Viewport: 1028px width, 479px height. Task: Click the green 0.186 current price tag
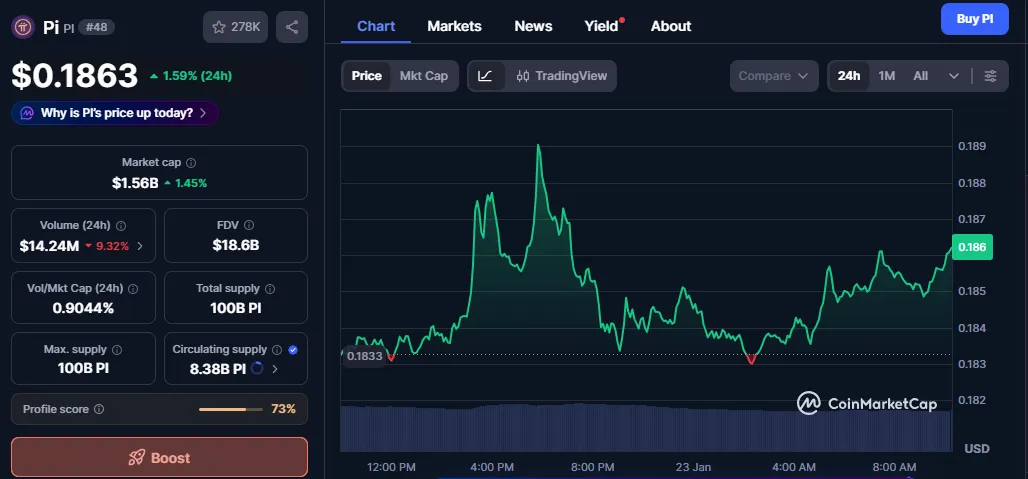click(x=972, y=247)
